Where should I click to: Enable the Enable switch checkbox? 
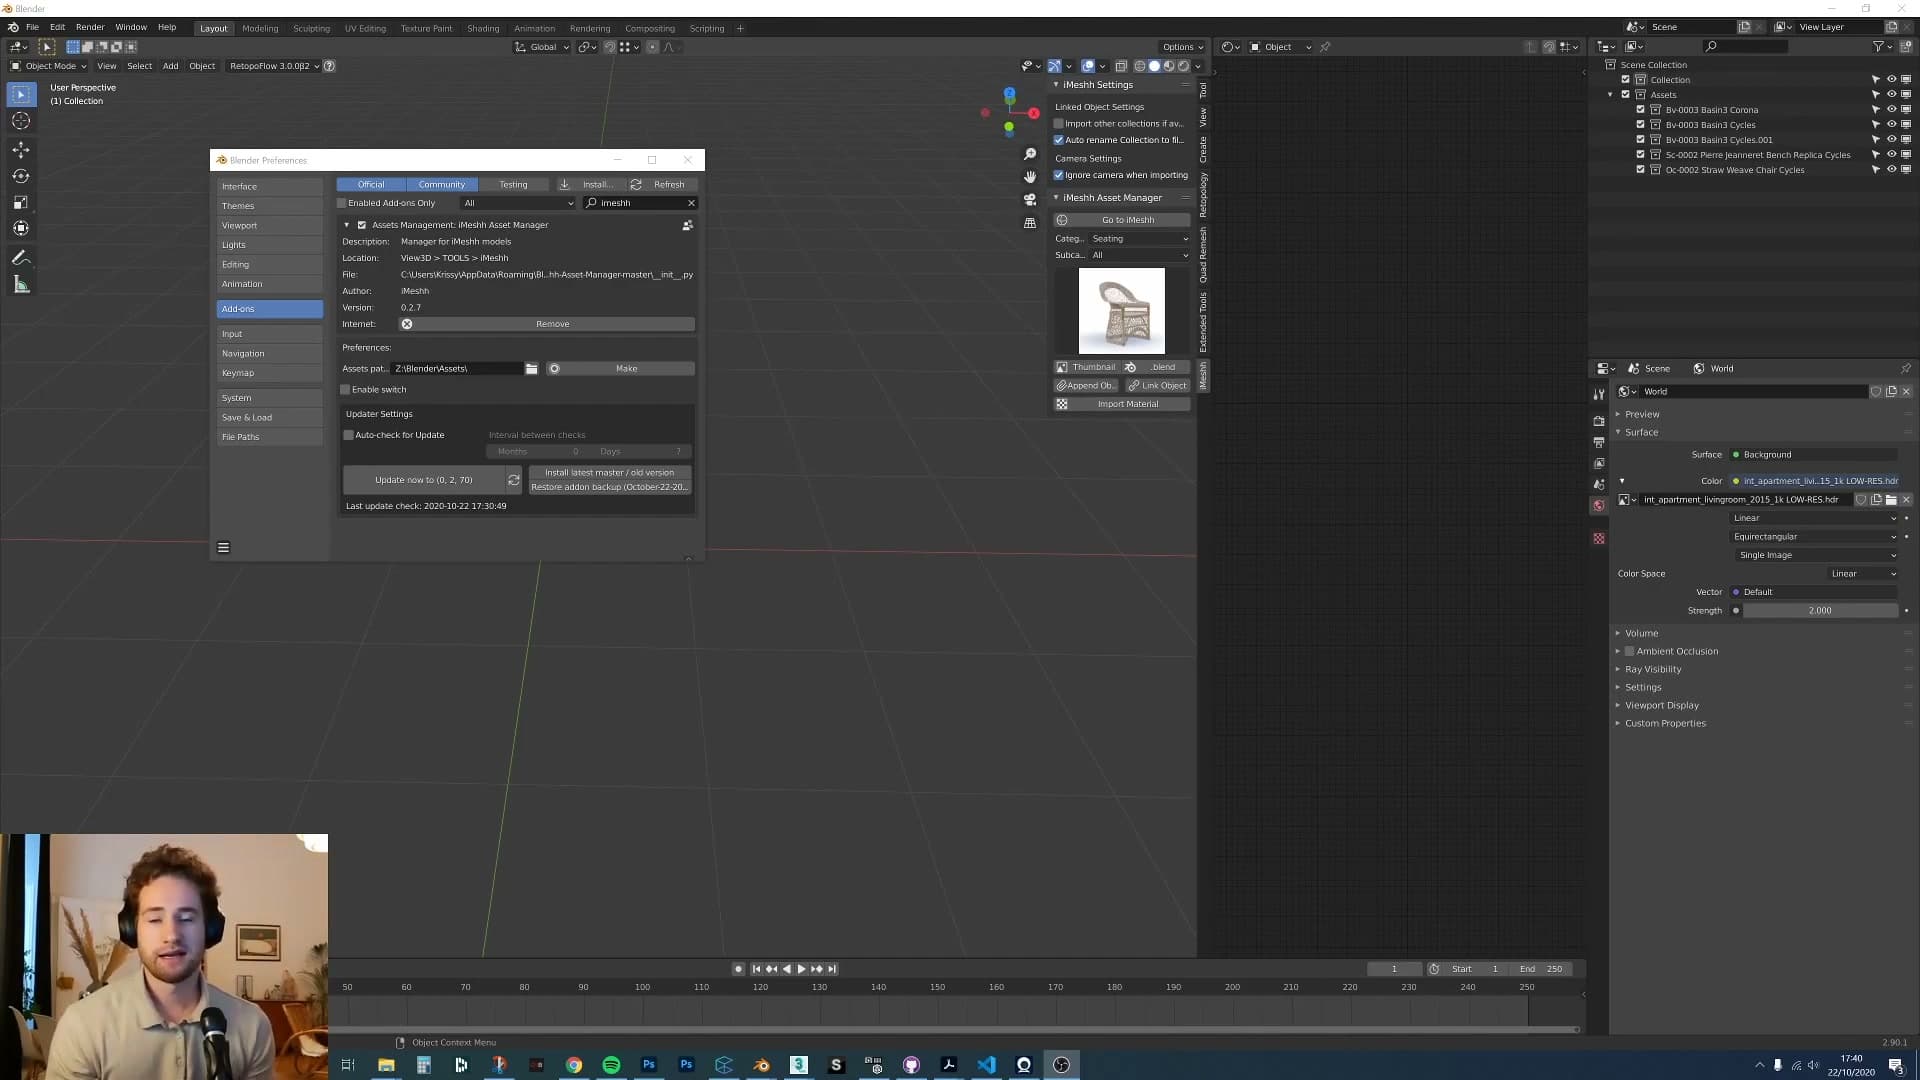point(346,390)
